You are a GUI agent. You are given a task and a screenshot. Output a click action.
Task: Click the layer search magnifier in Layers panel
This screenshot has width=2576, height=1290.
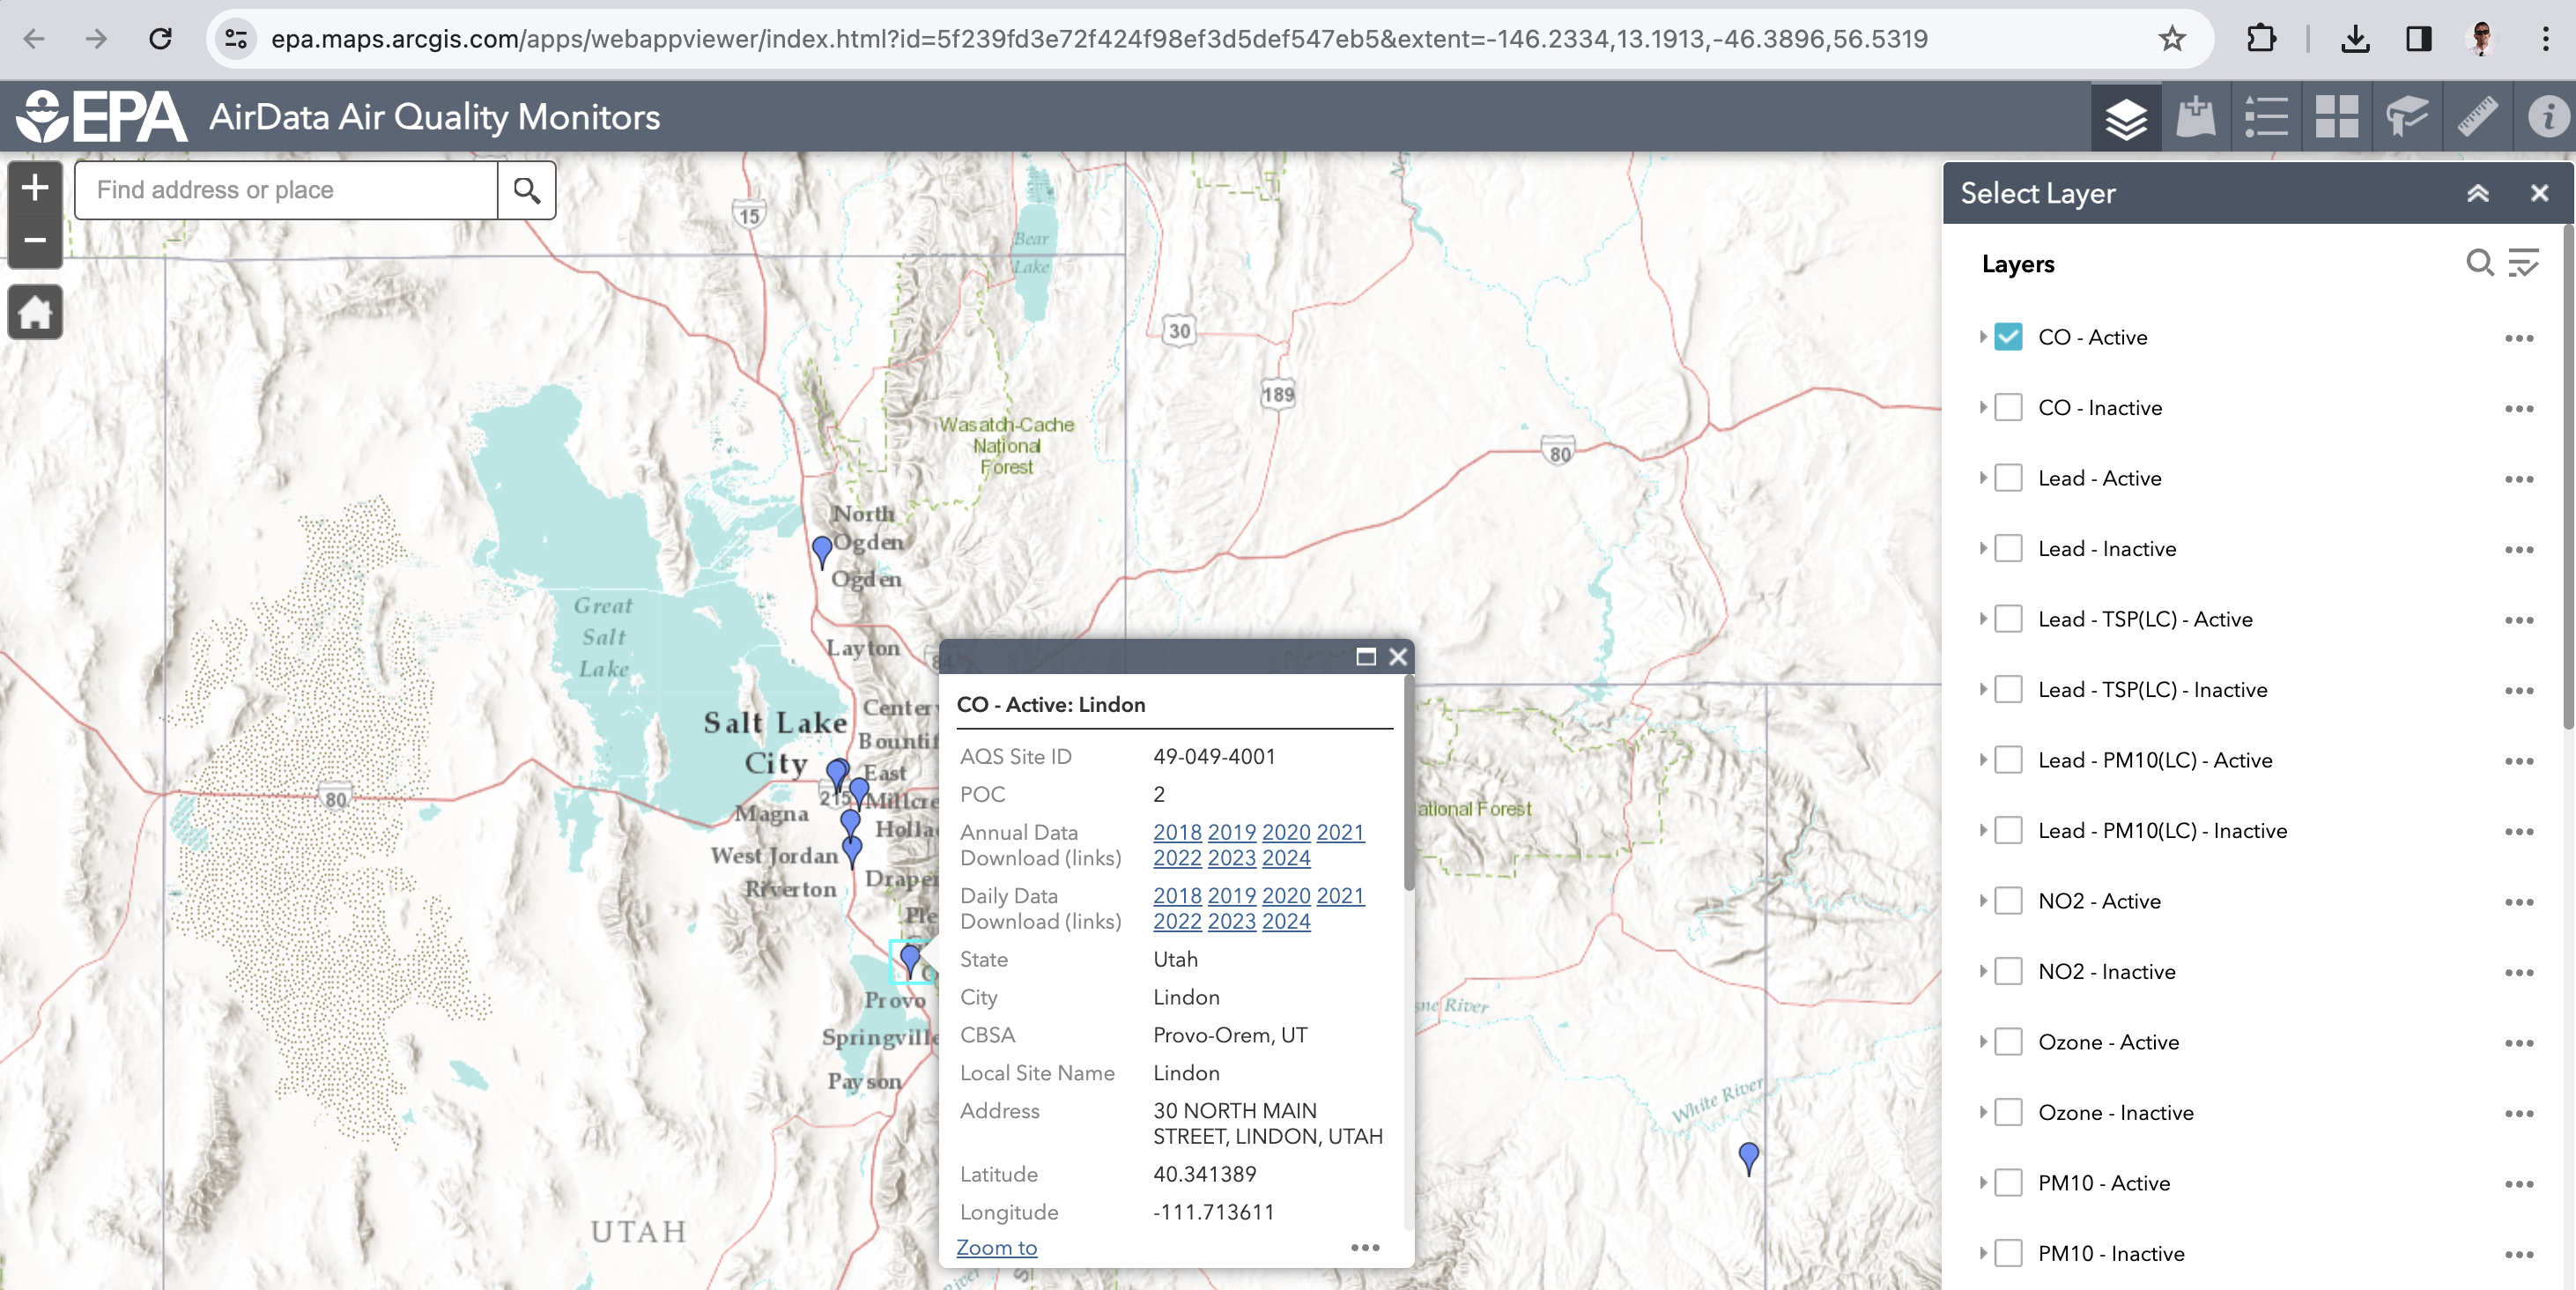(x=2479, y=264)
